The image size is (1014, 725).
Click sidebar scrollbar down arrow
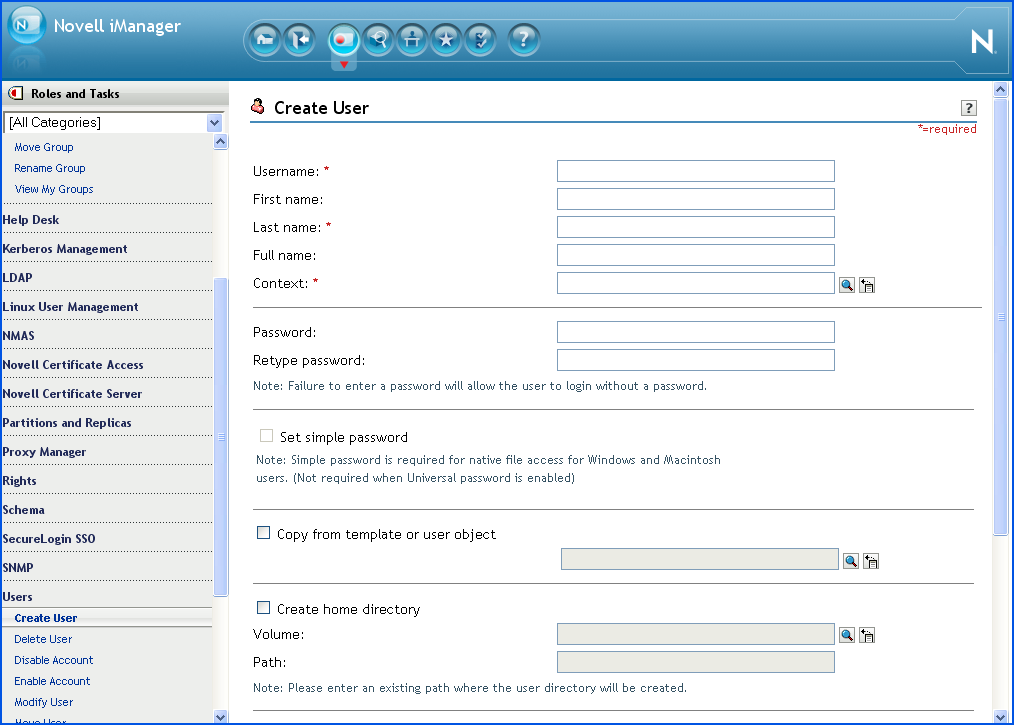221,717
